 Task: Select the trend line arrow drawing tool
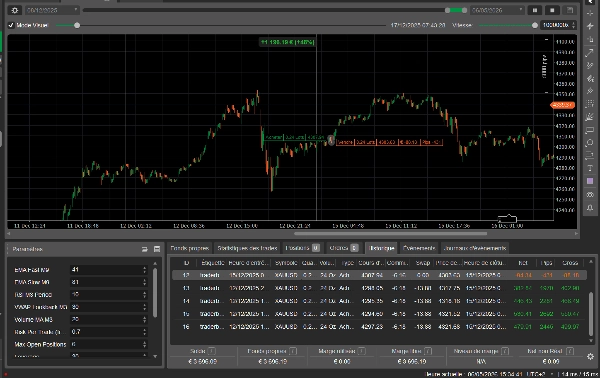tap(590, 53)
